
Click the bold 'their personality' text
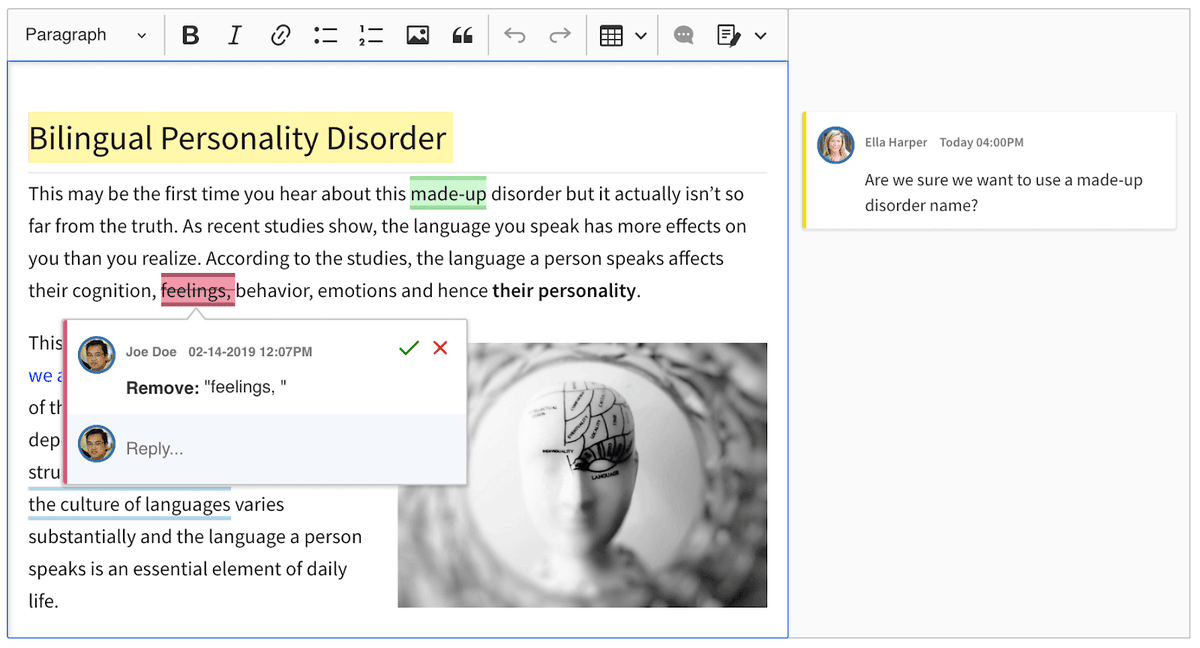point(564,291)
